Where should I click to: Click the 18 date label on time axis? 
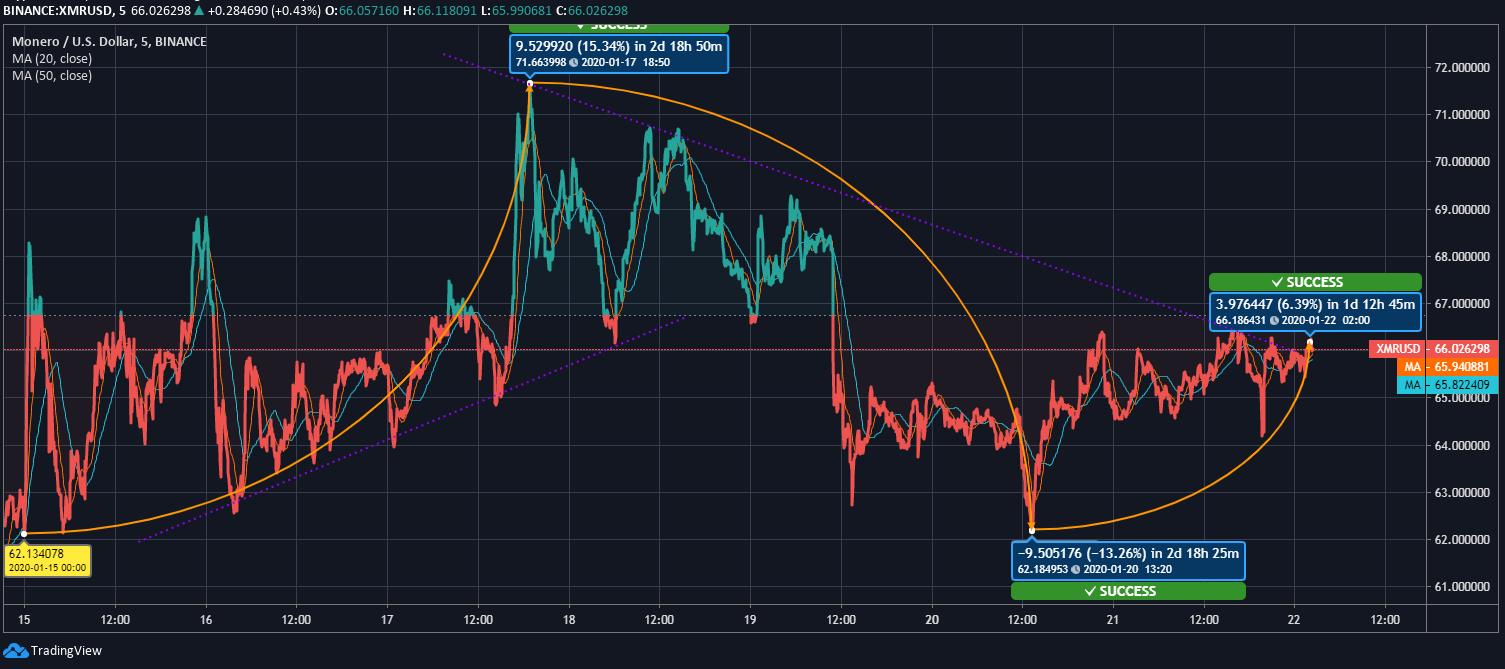click(x=569, y=619)
